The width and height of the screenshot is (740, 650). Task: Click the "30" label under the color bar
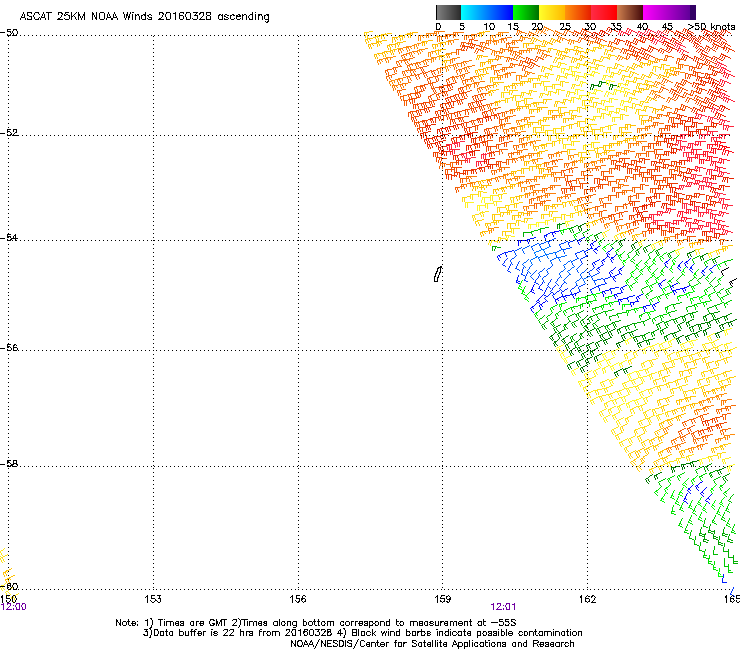590,27
